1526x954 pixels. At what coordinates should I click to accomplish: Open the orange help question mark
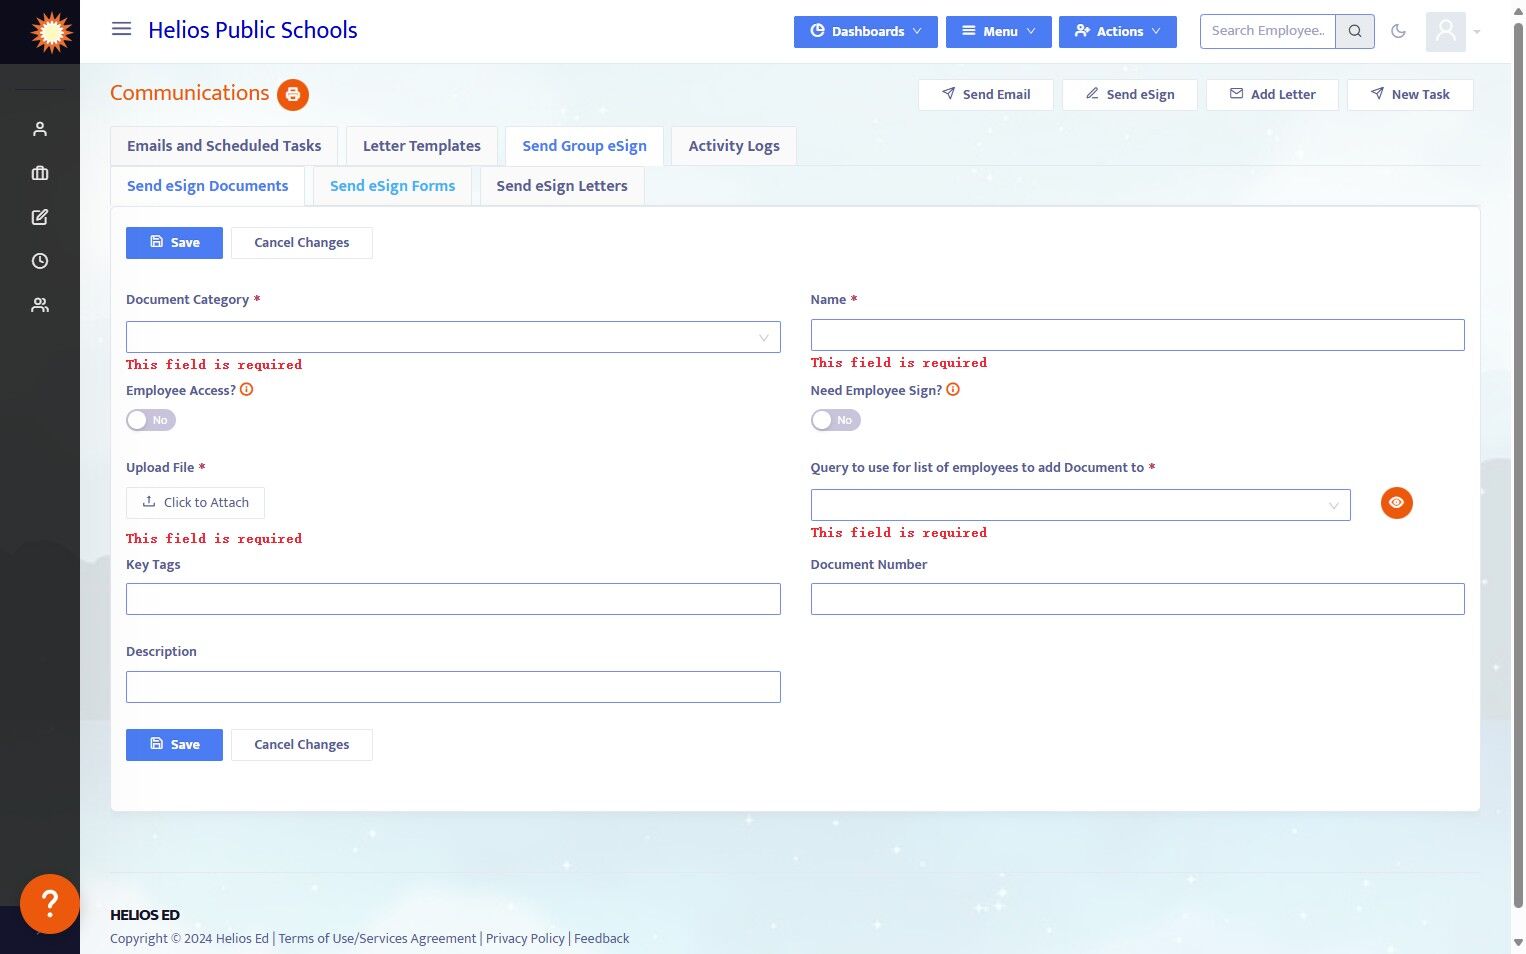click(49, 903)
